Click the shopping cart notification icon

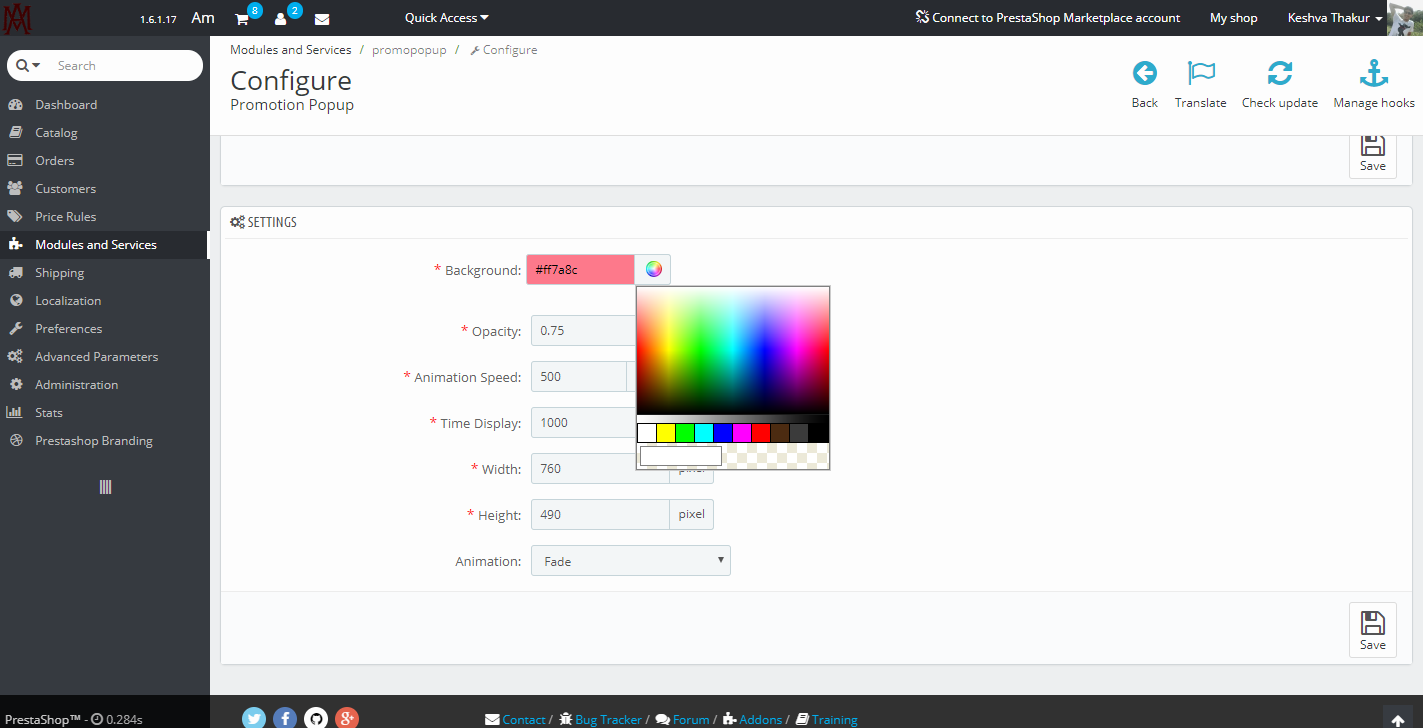coord(242,18)
